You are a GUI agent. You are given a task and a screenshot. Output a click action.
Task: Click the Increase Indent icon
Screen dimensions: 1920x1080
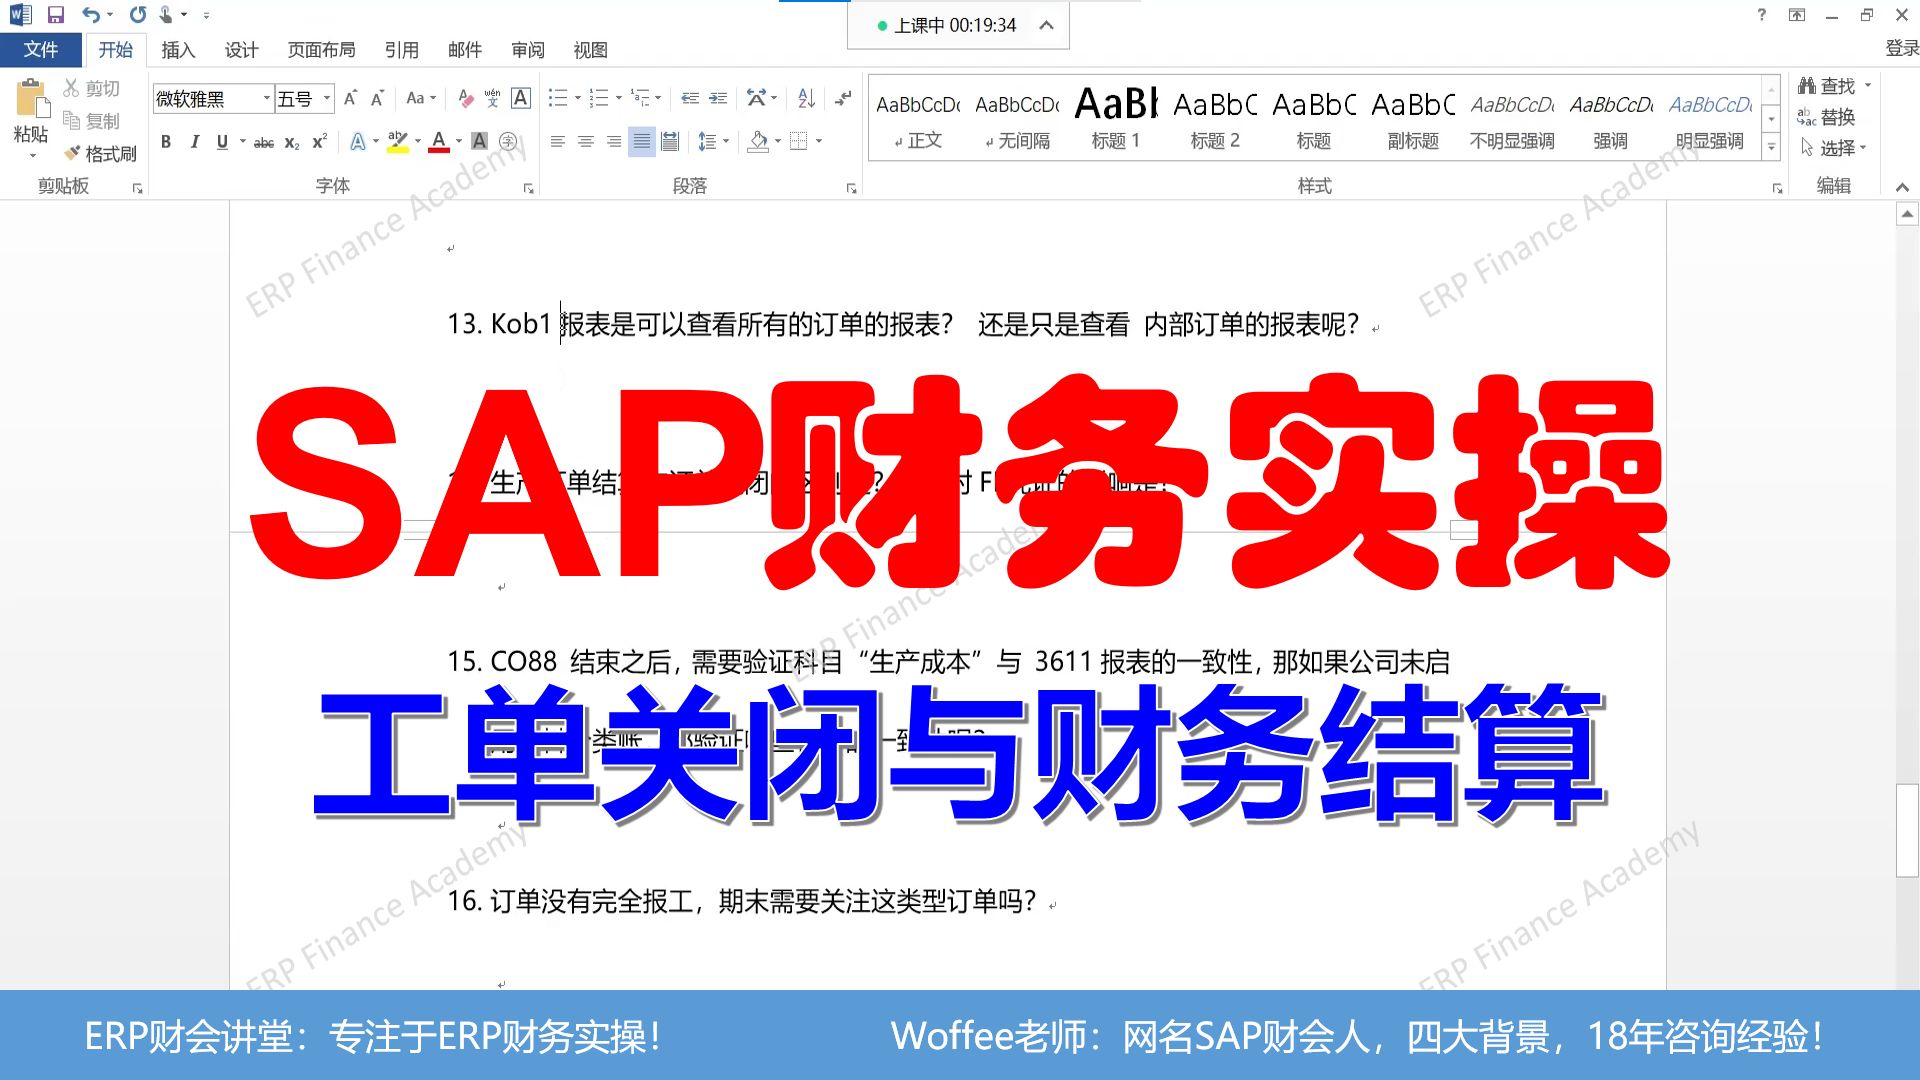pos(718,98)
